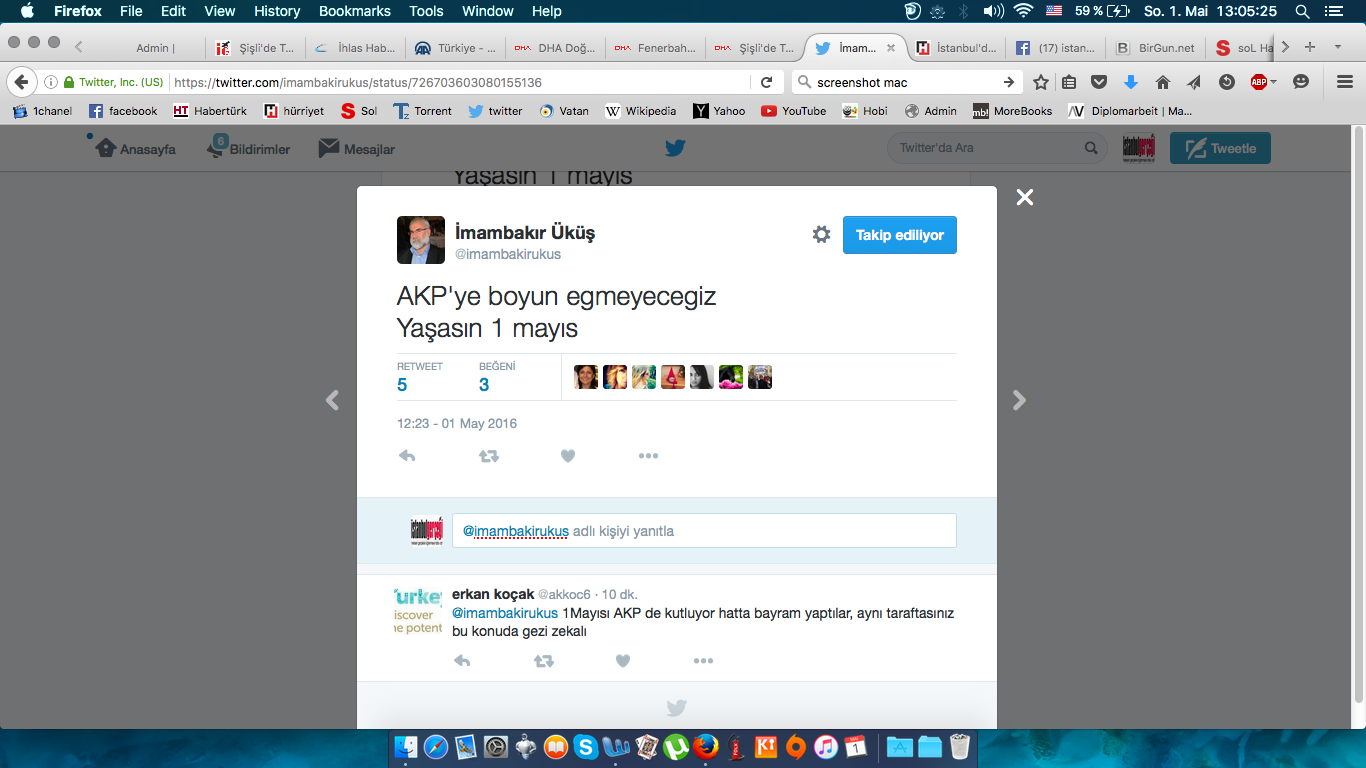Close the tweet overlay with the X
Image resolution: width=1366 pixels, height=768 pixels.
click(x=1024, y=198)
